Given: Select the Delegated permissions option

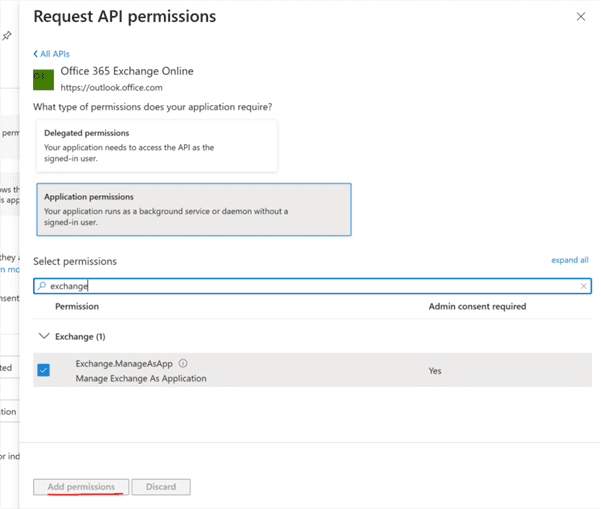Looking at the screenshot, I should click(x=156, y=146).
